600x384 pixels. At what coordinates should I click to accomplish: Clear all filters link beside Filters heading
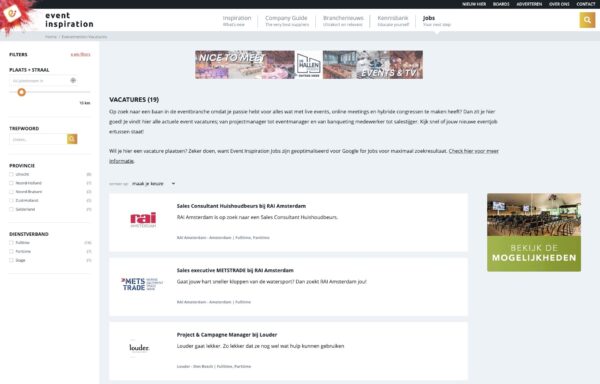[80, 55]
